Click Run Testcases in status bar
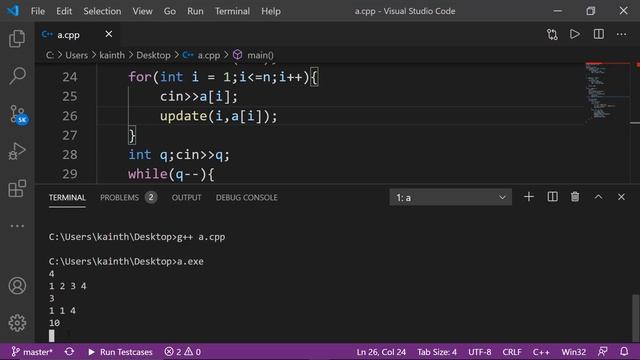 [120, 352]
